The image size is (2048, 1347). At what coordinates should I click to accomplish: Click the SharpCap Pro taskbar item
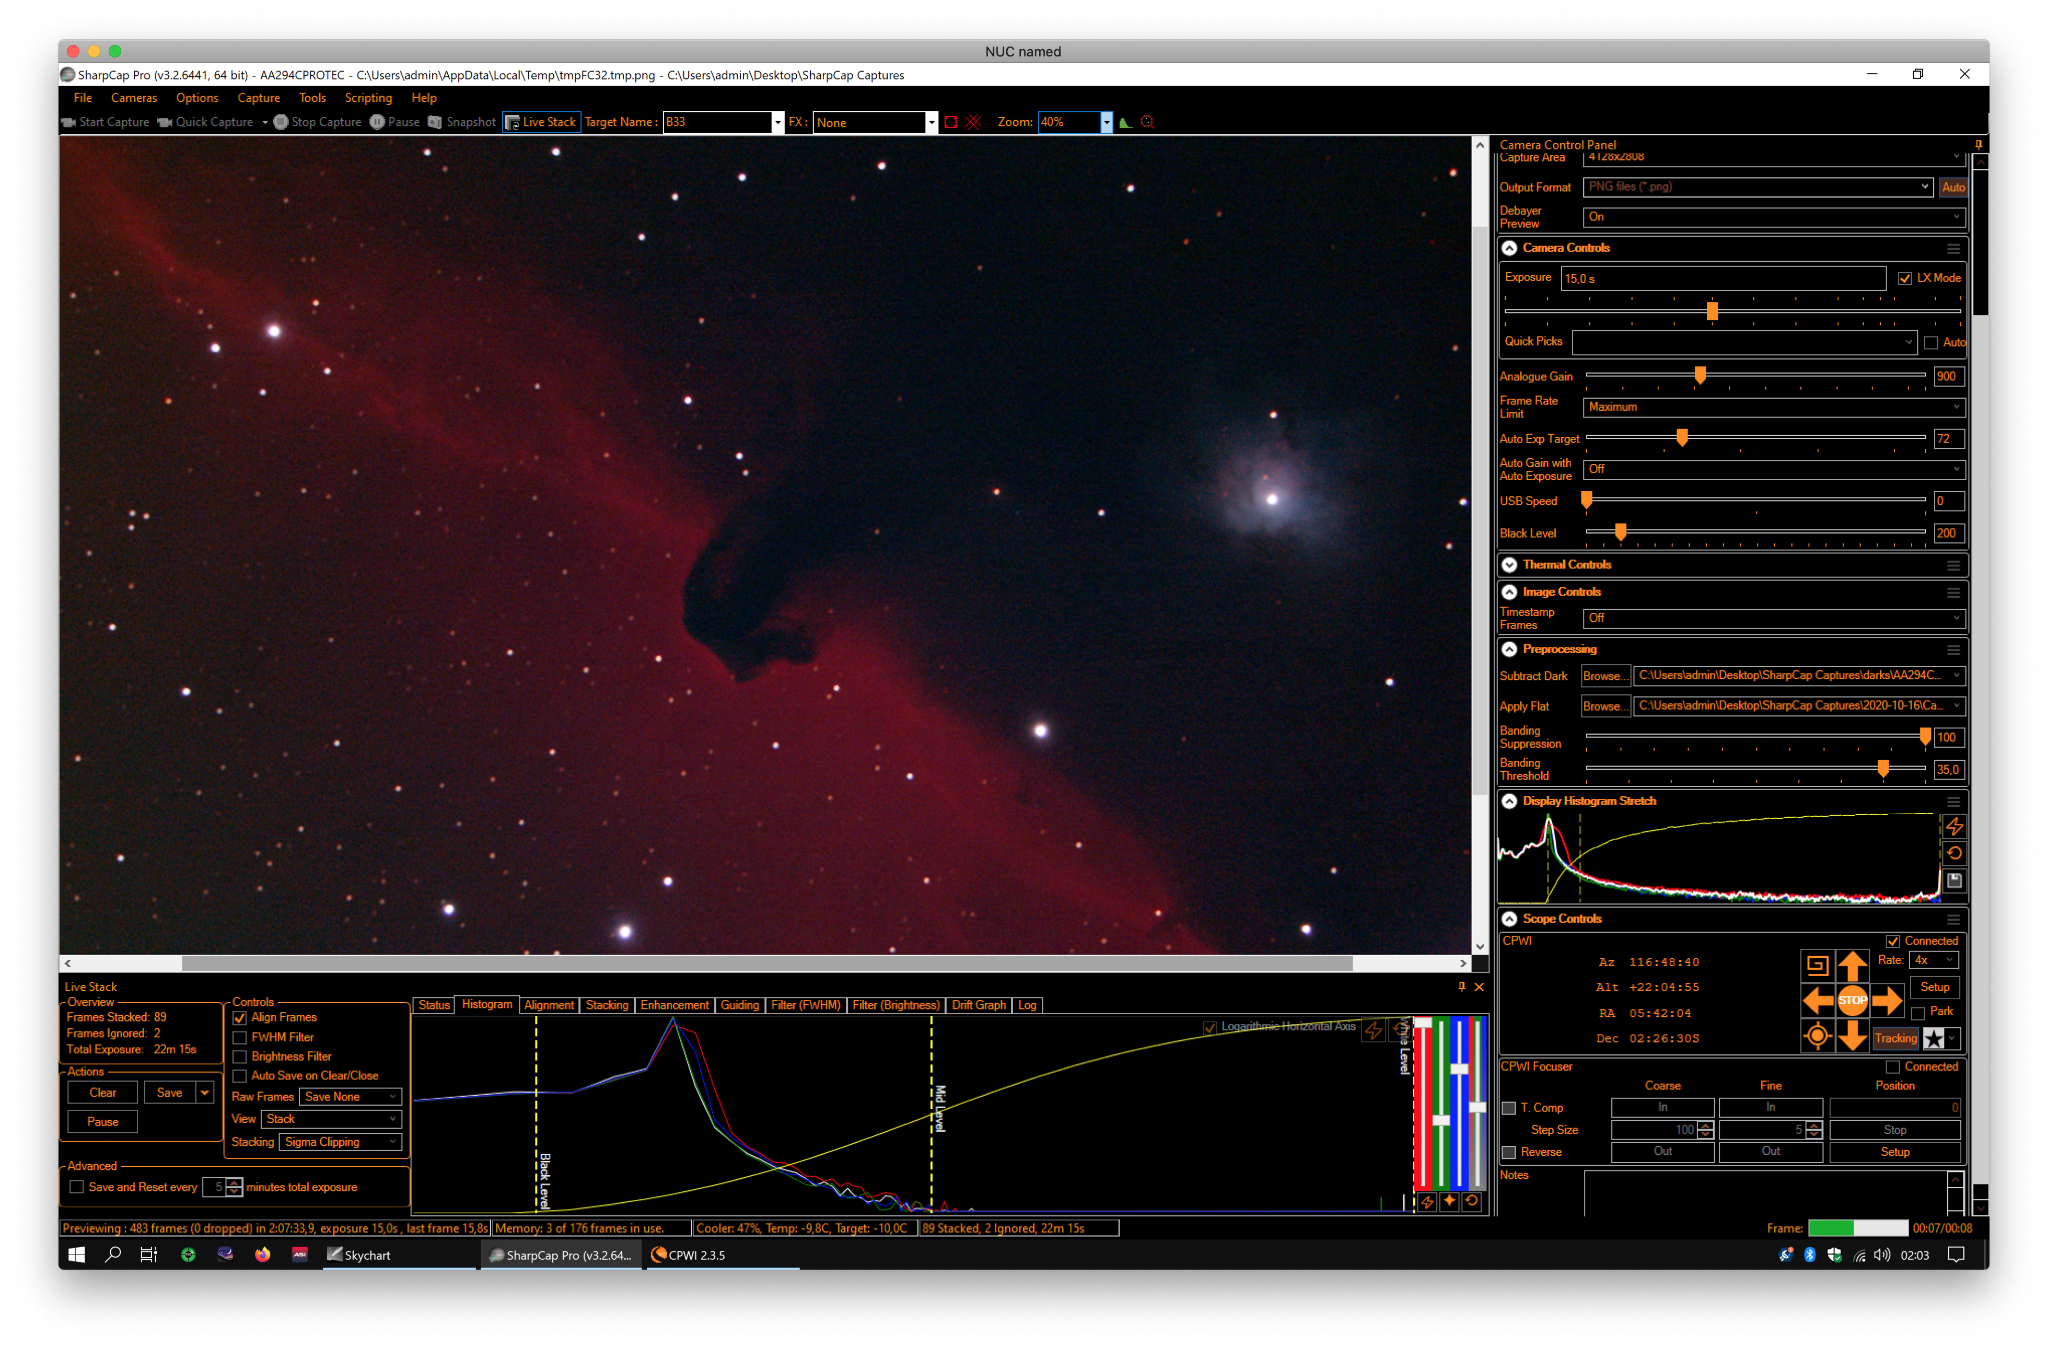pyautogui.click(x=561, y=1255)
